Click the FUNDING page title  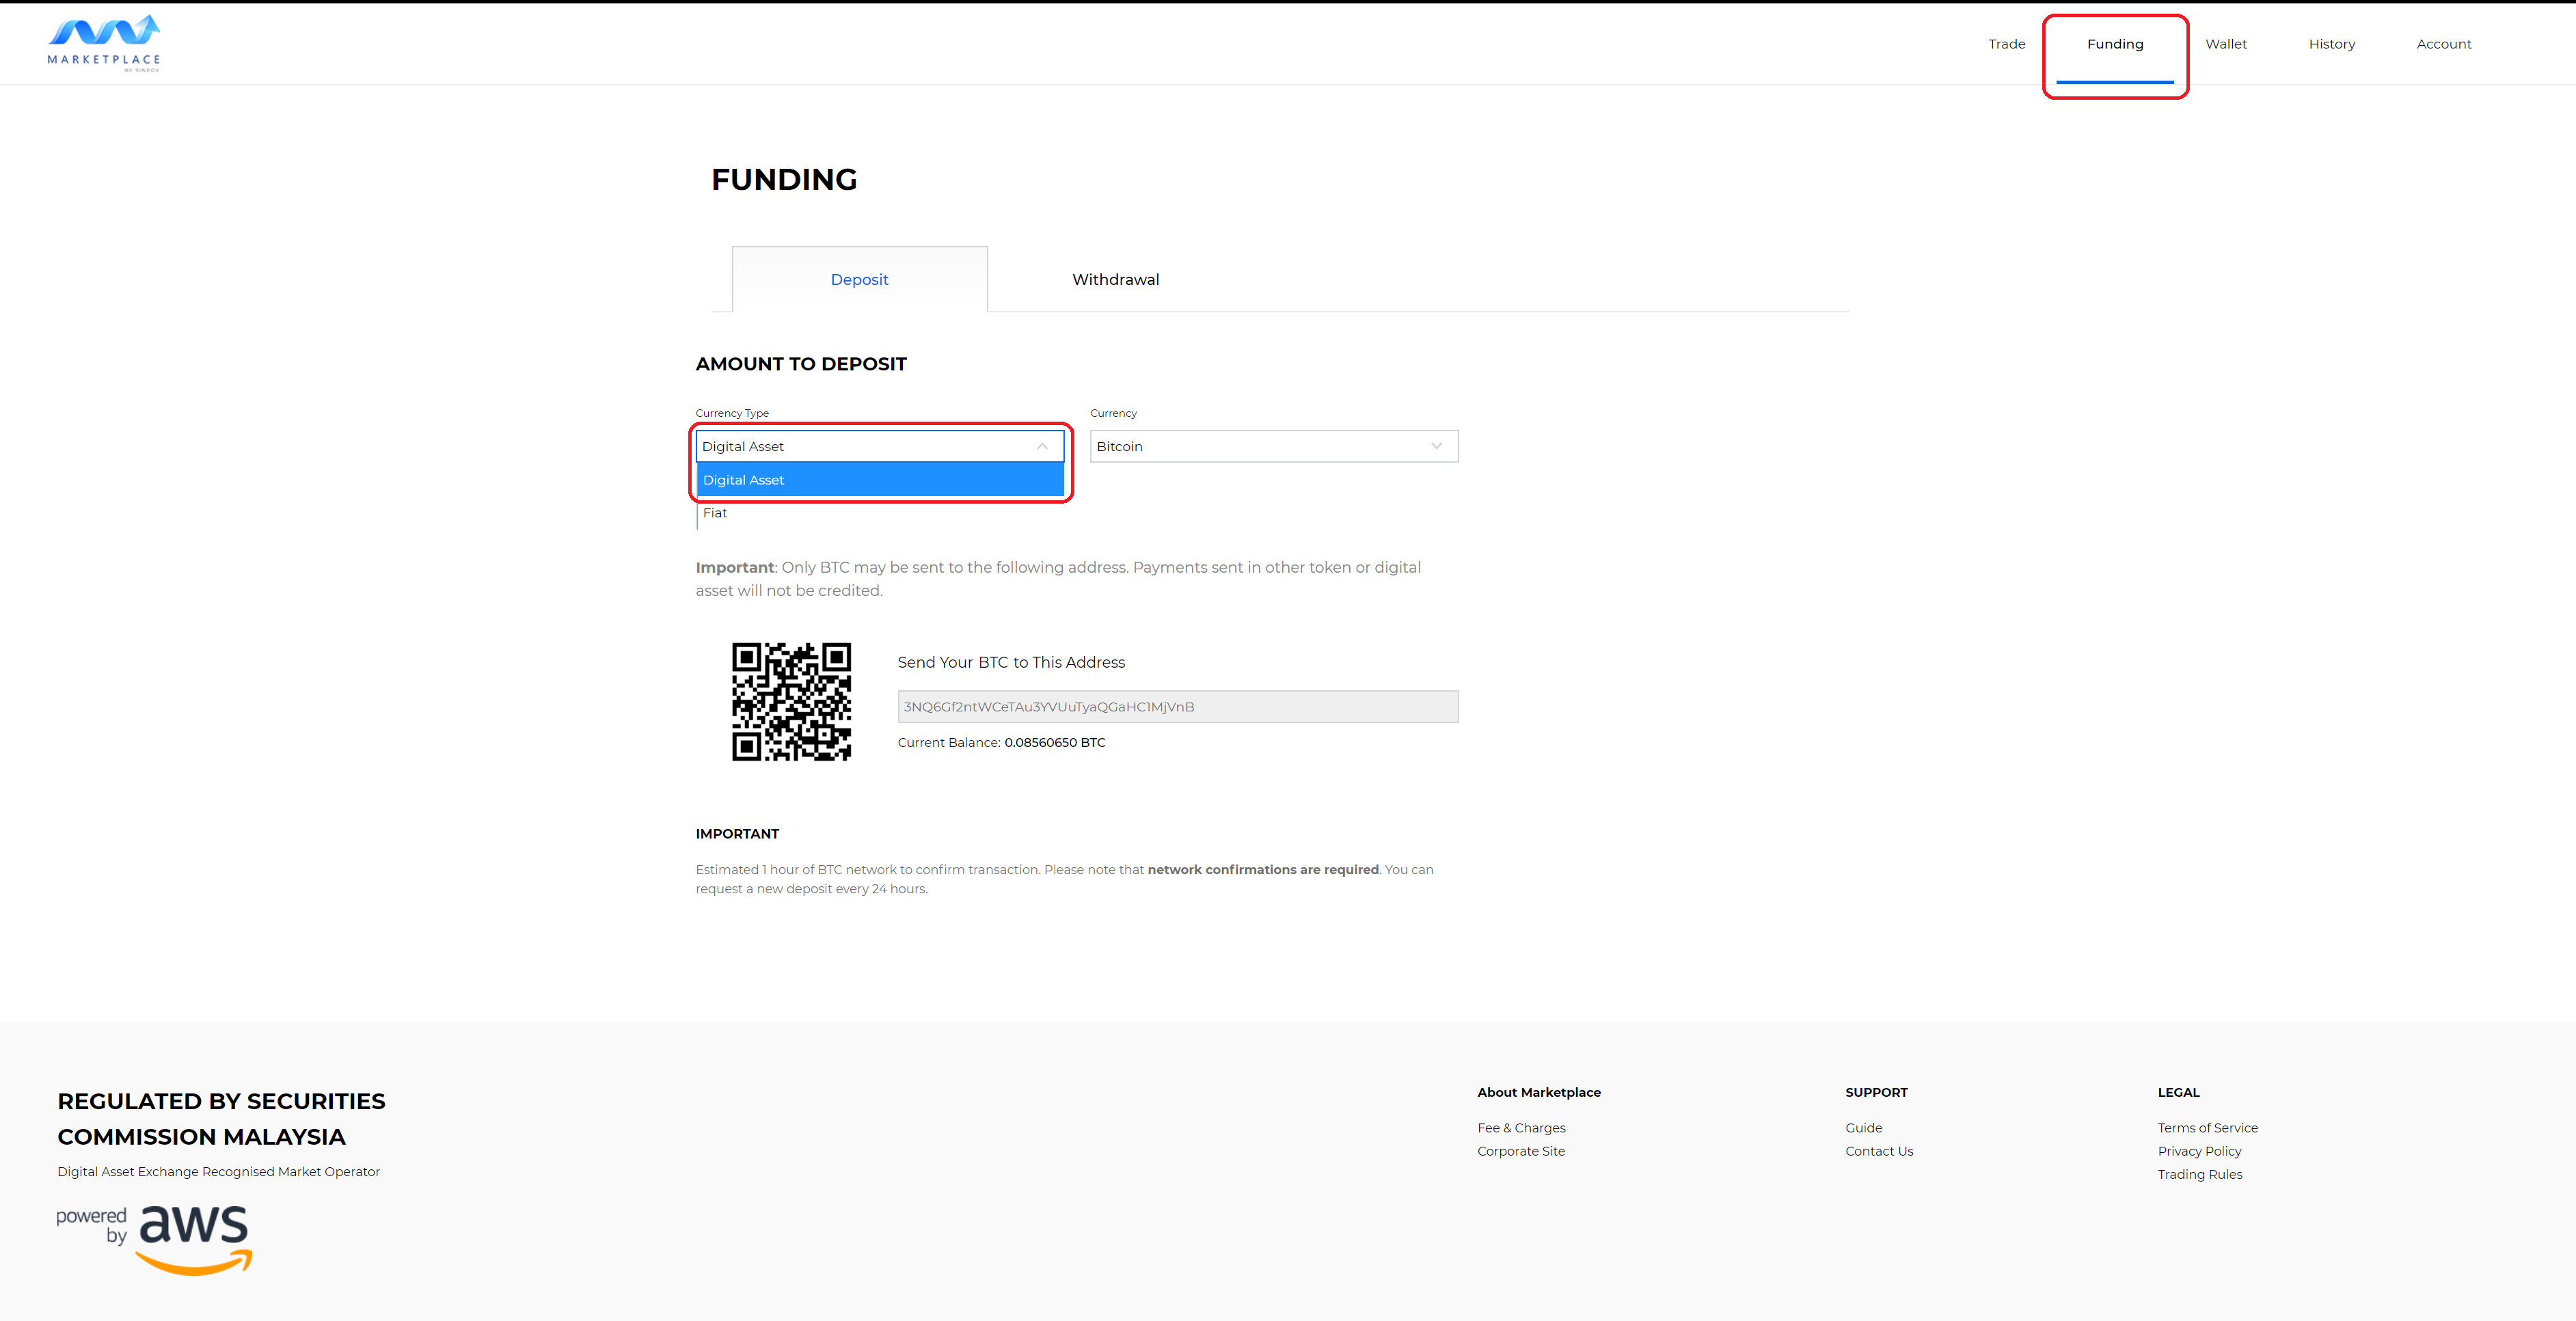[x=784, y=179]
